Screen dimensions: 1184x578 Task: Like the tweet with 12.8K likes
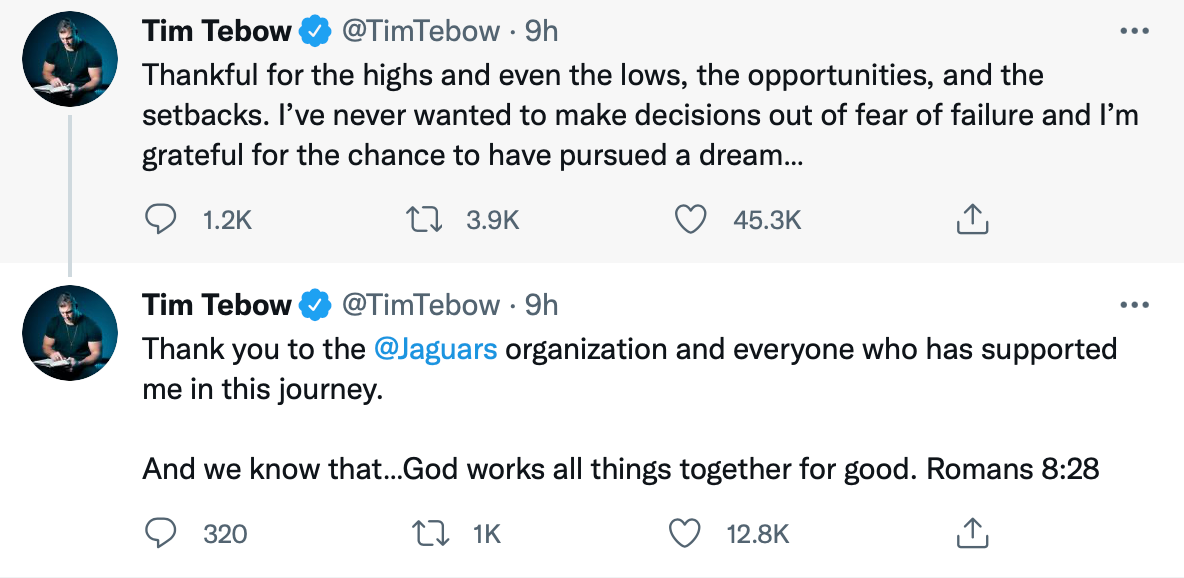pos(685,534)
